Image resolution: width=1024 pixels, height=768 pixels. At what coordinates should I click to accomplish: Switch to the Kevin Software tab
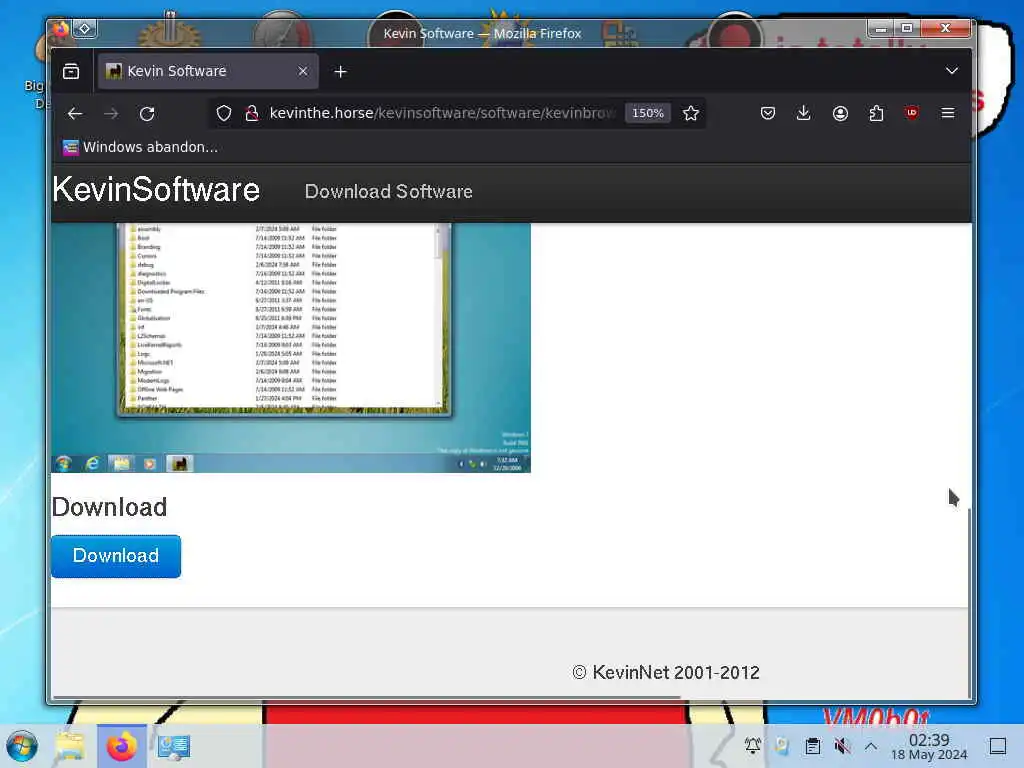point(208,71)
